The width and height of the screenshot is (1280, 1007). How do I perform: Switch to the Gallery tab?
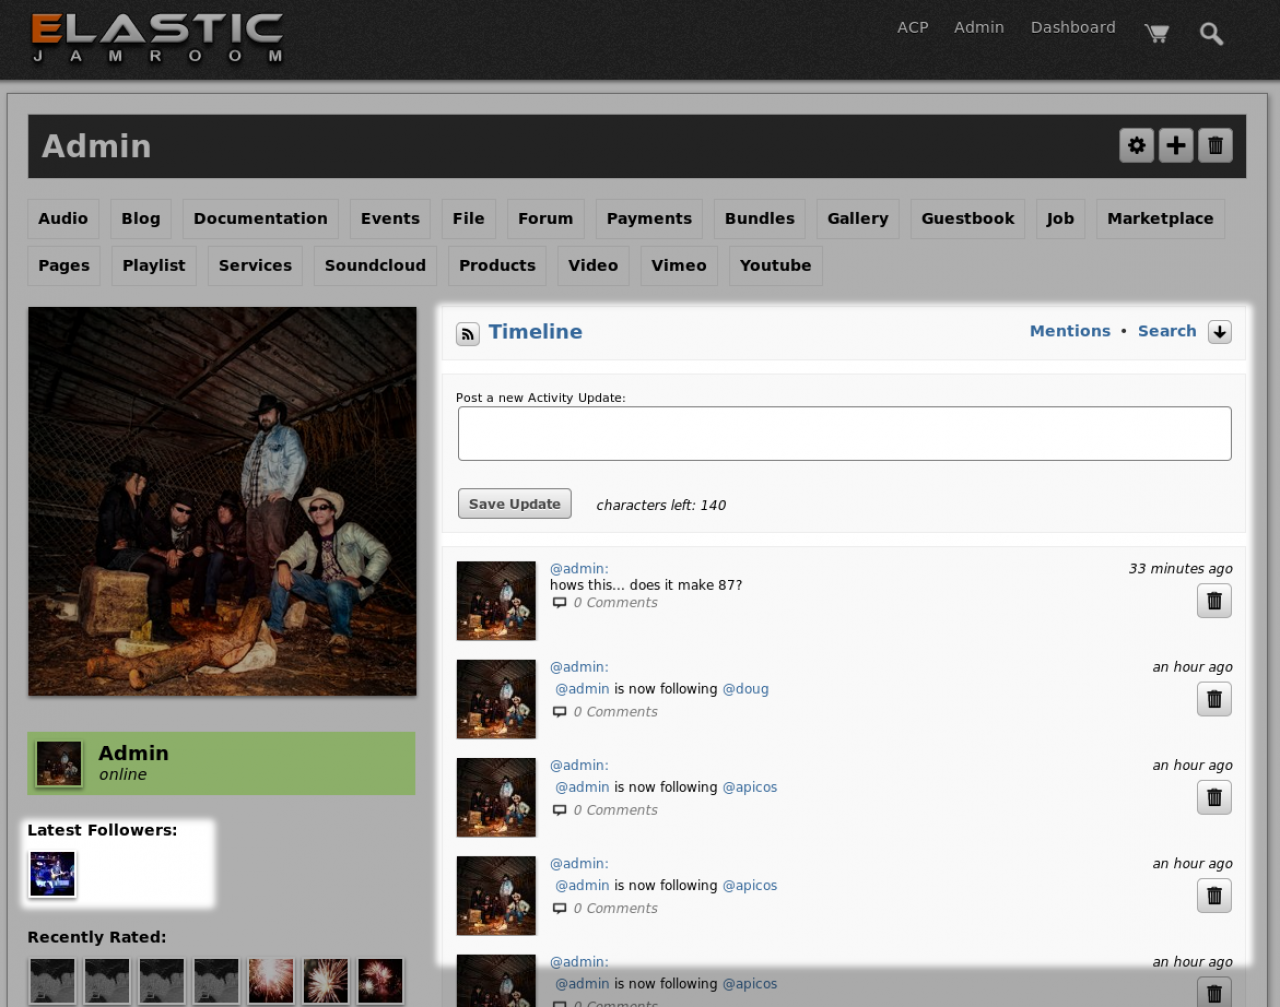click(858, 219)
